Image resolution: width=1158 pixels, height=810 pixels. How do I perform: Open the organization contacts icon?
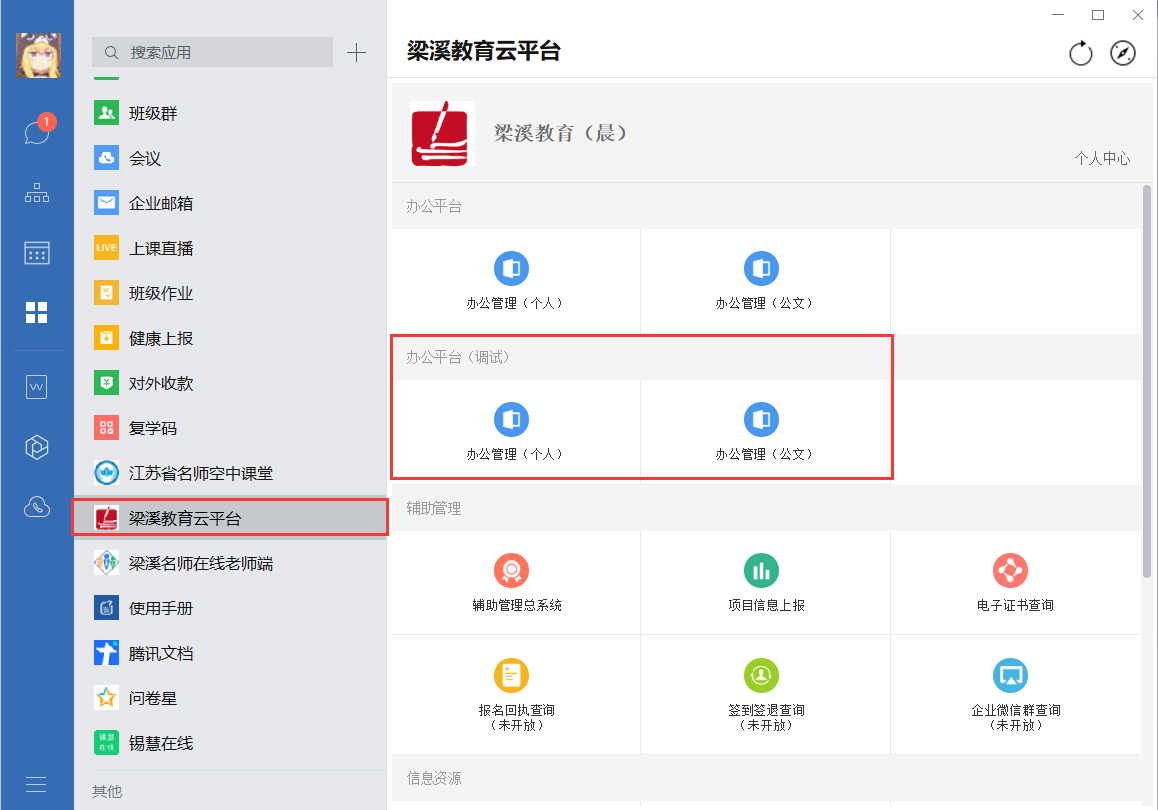click(x=37, y=193)
